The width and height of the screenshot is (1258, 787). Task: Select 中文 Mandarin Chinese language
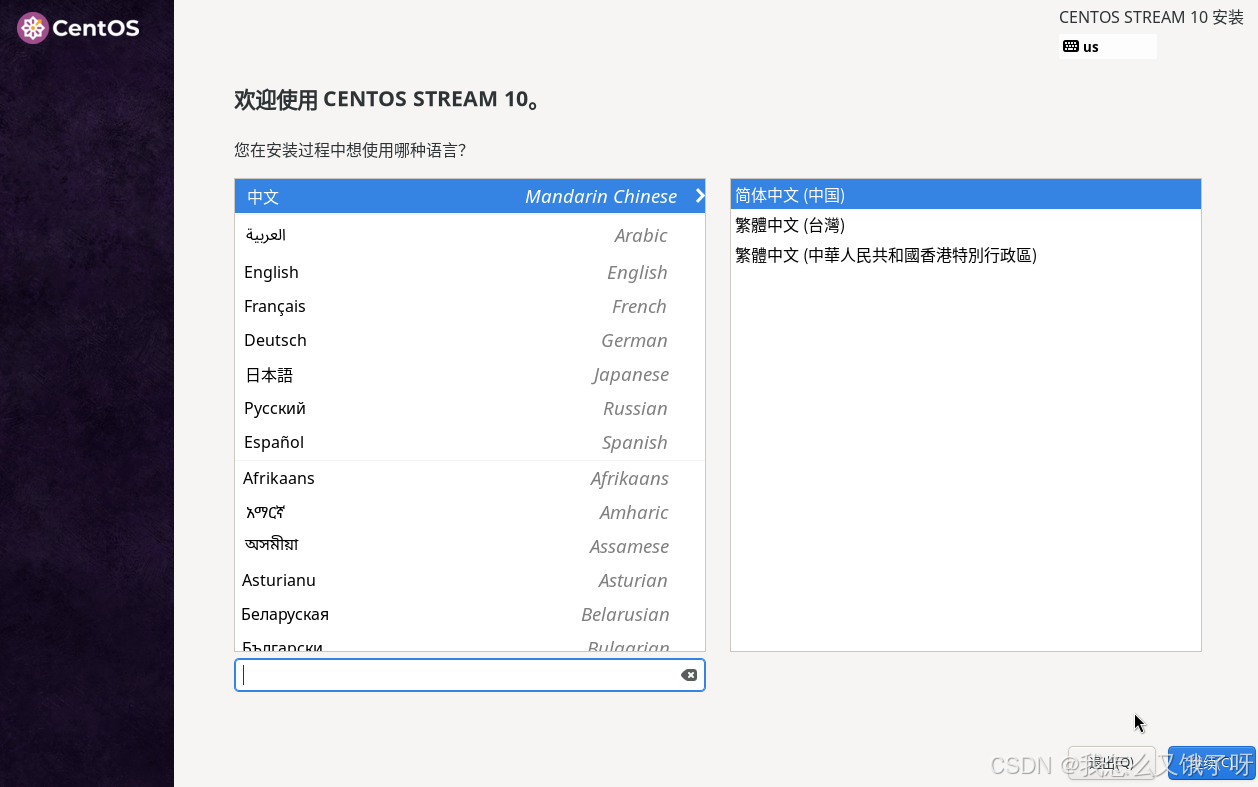click(470, 196)
